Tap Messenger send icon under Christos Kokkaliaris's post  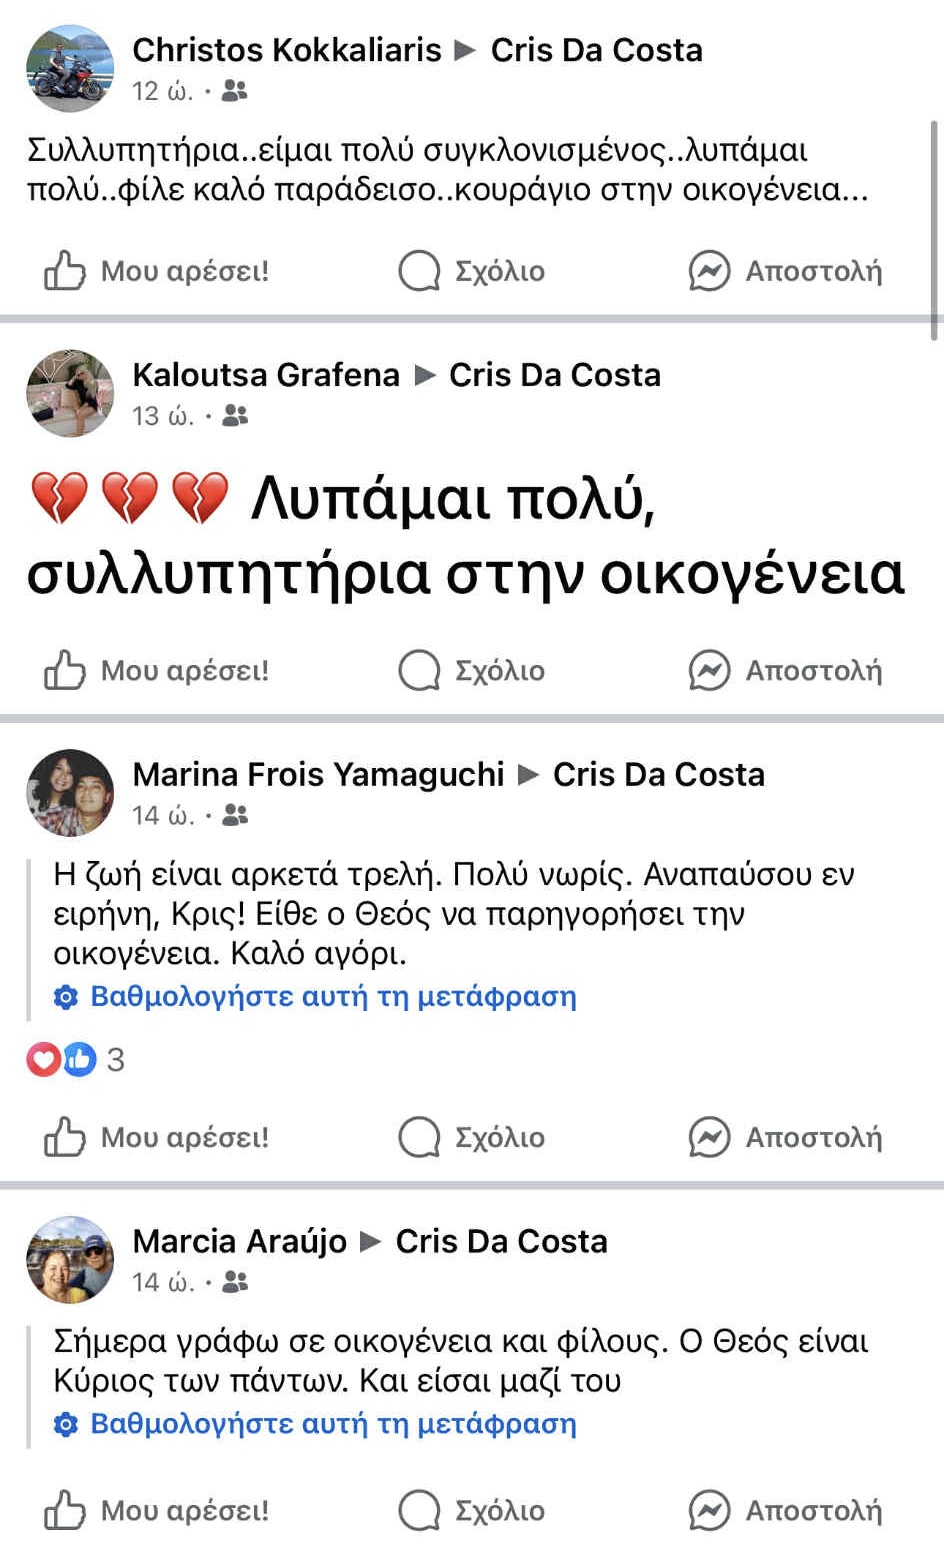(x=709, y=271)
